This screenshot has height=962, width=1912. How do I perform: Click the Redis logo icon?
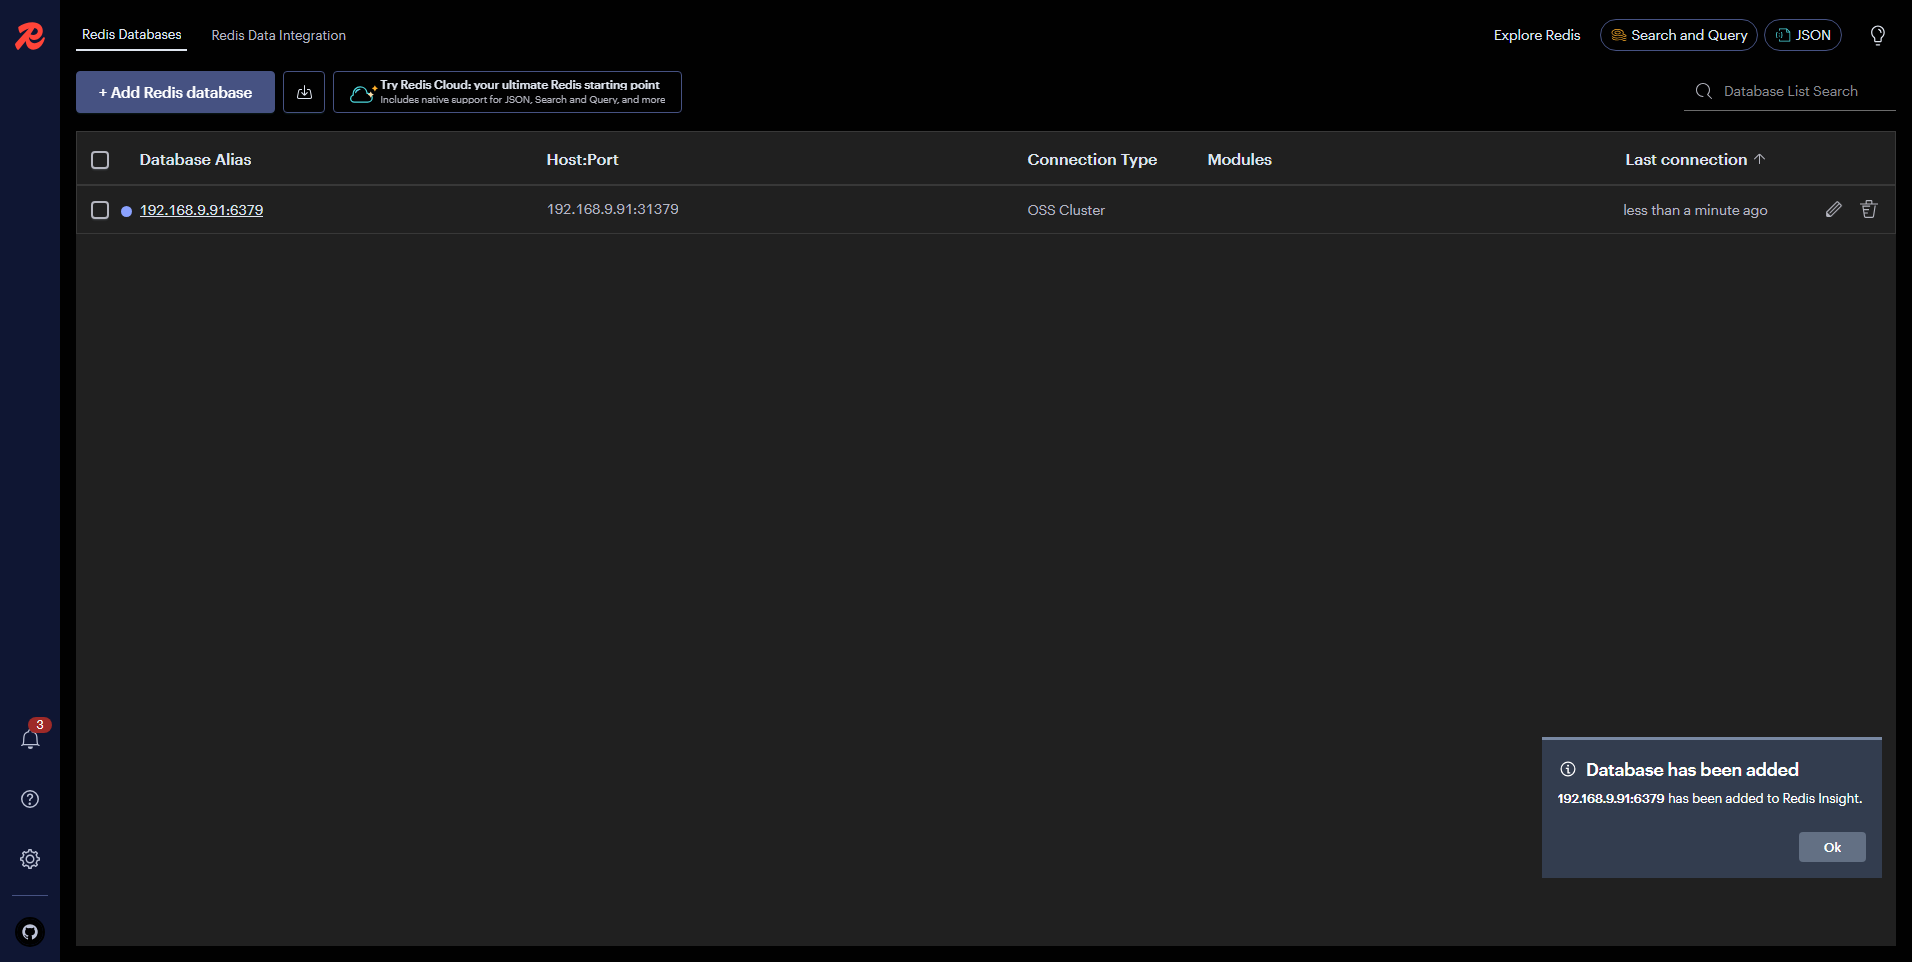30,36
